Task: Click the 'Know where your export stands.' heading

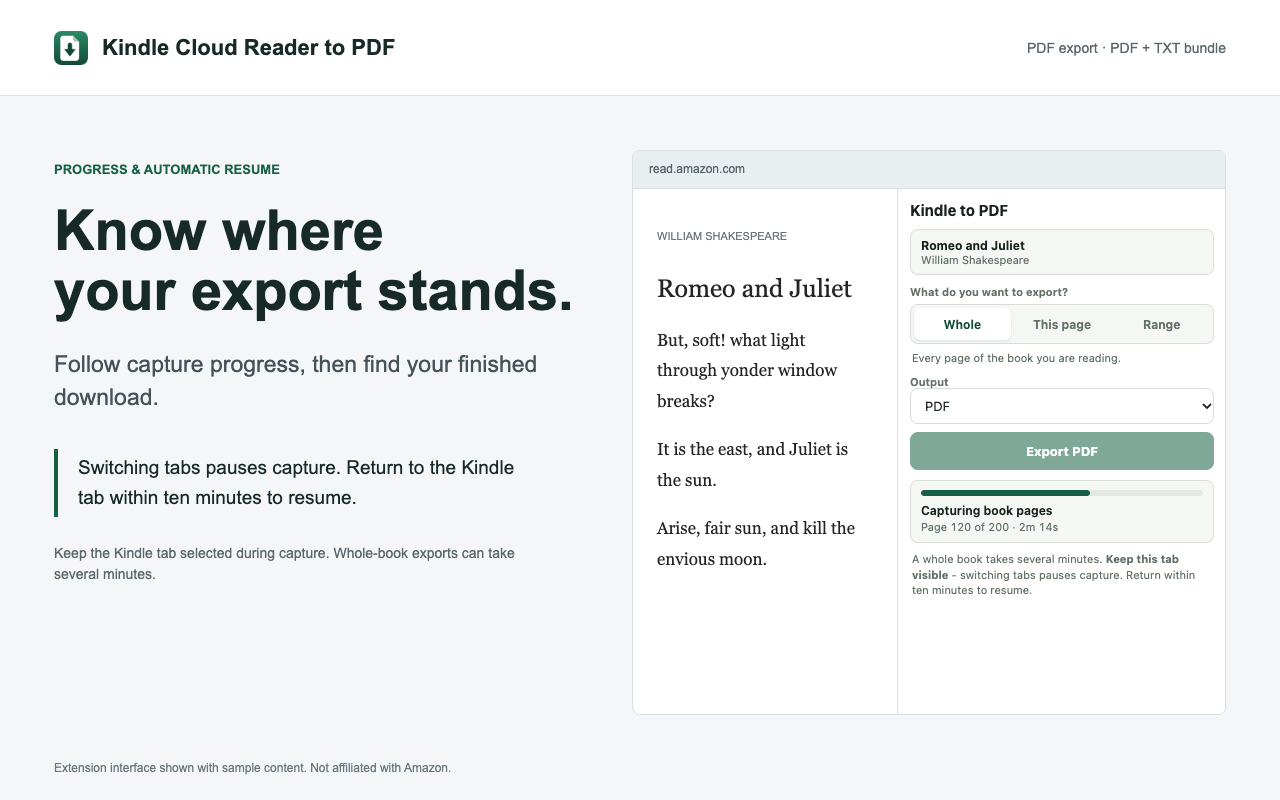Action: (314, 260)
